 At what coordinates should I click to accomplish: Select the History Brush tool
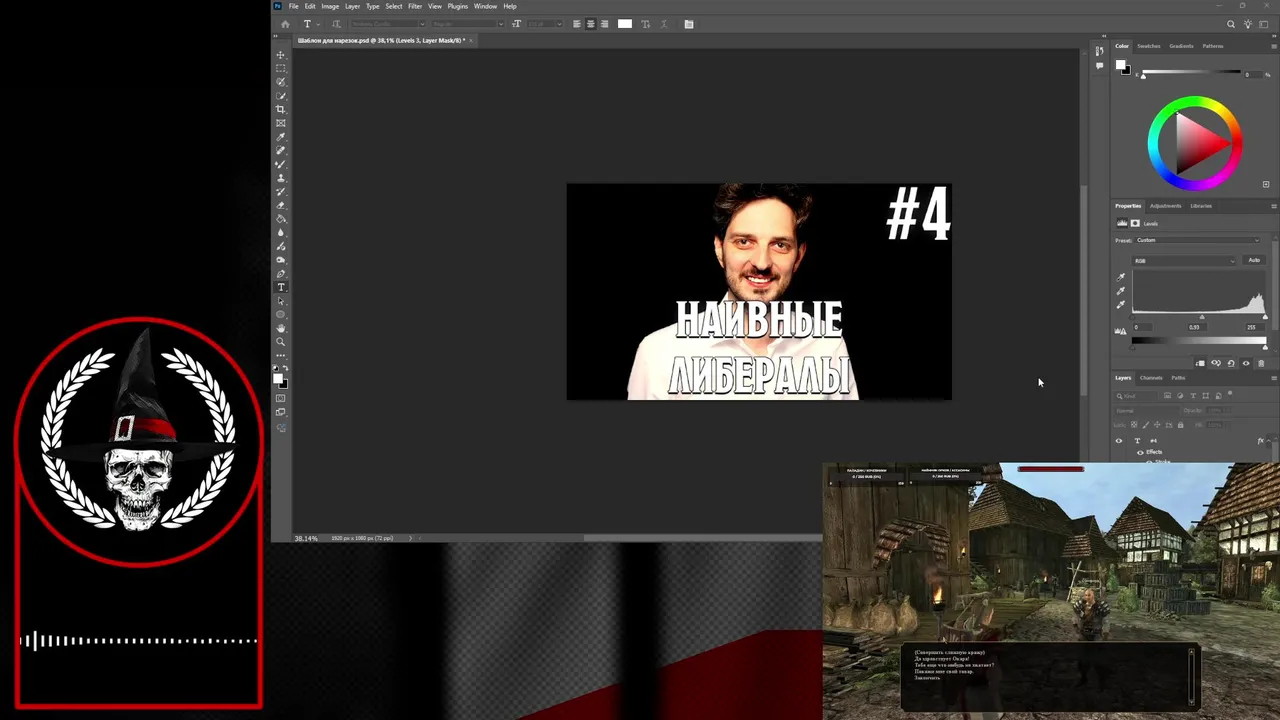click(x=281, y=191)
